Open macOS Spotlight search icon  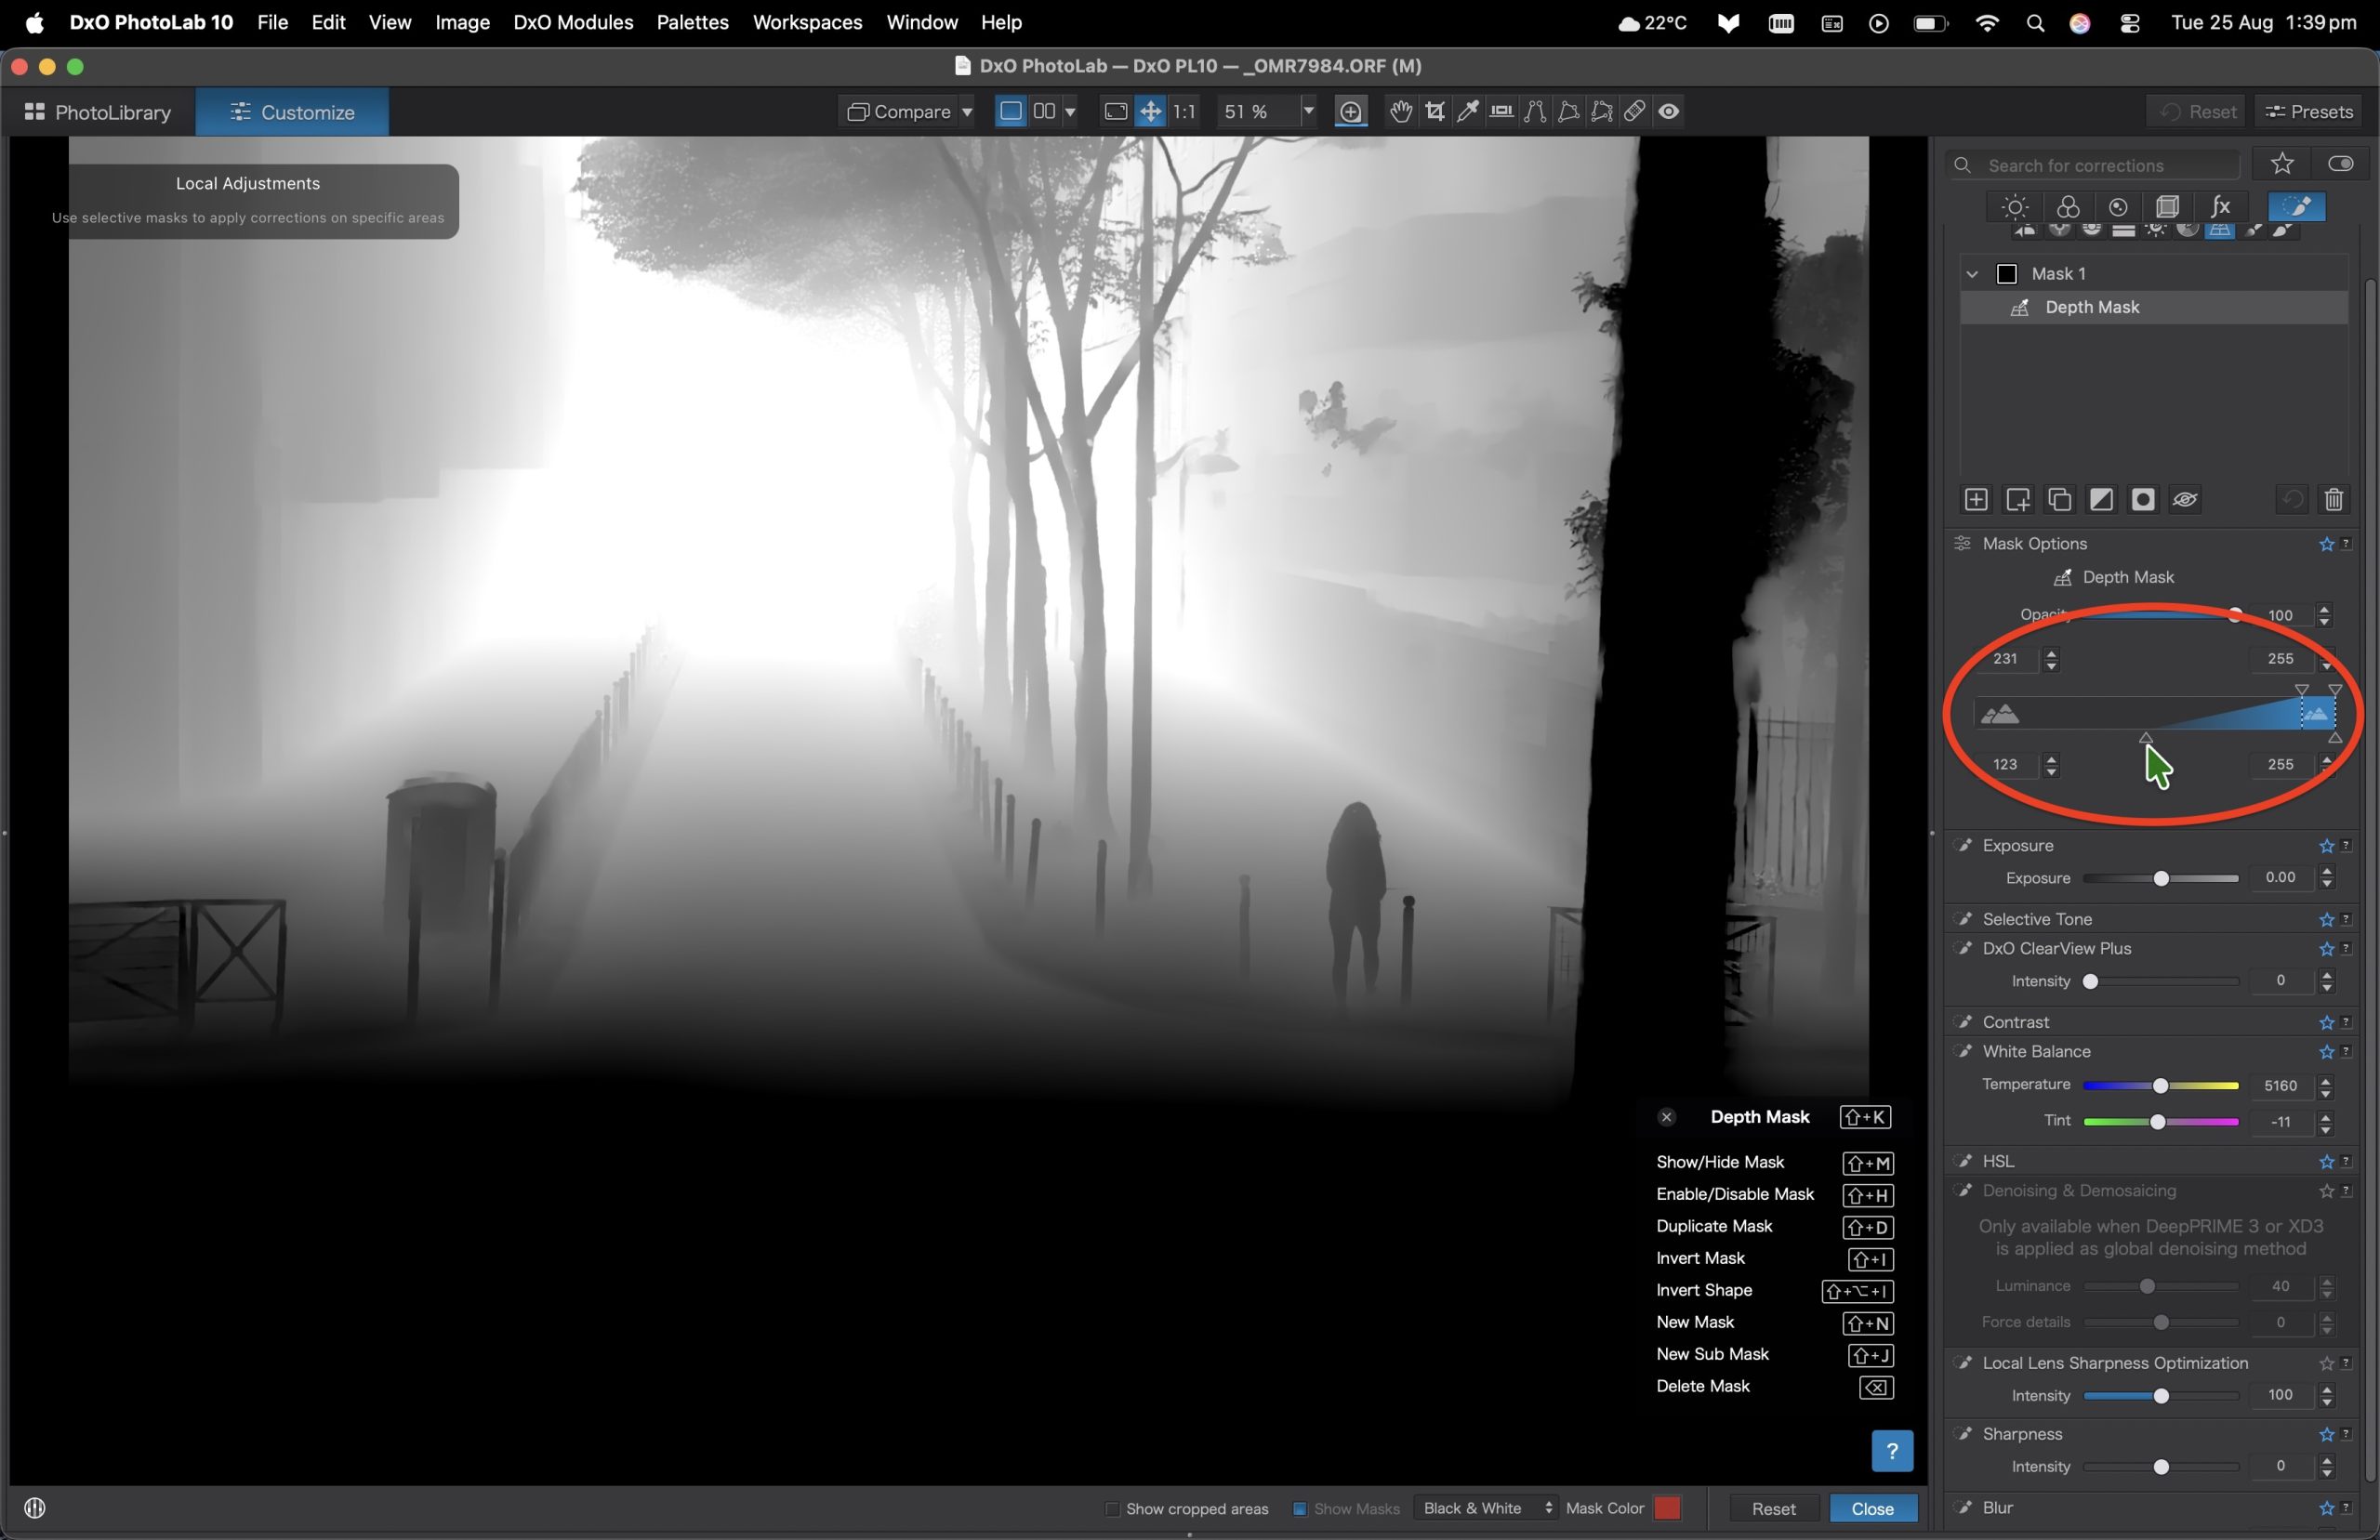coord(2035,23)
